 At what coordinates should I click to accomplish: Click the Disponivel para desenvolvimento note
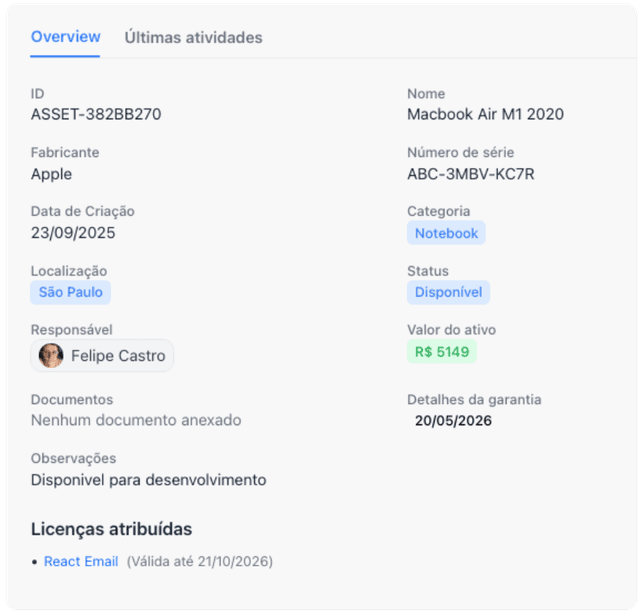(149, 480)
